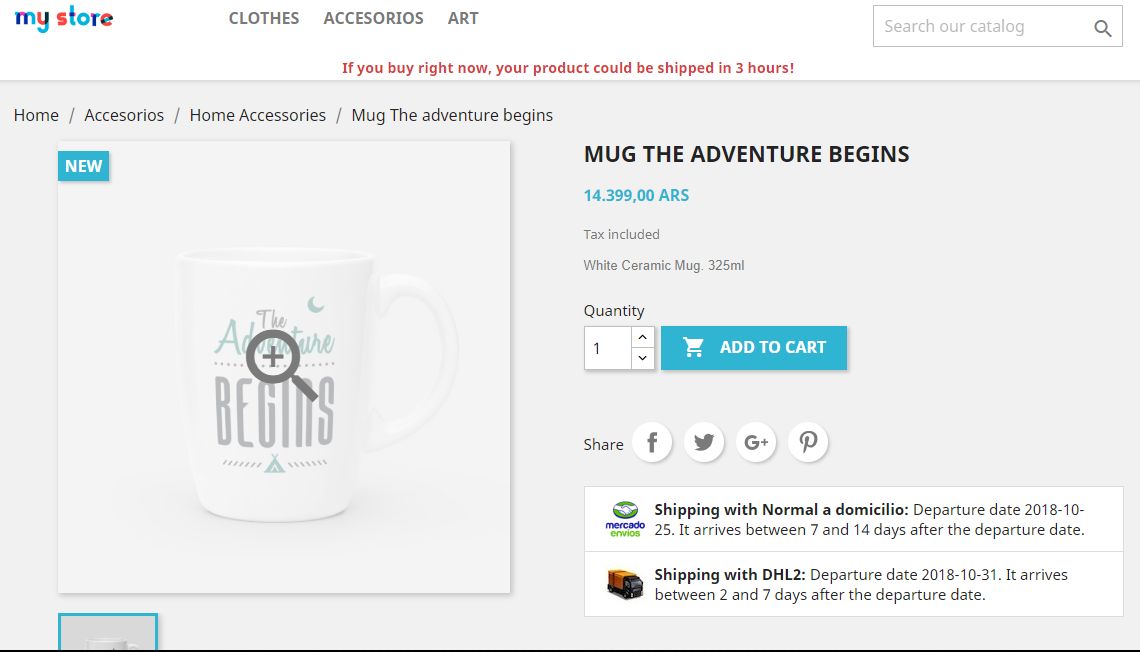Open the Clothes menu

coord(264,18)
